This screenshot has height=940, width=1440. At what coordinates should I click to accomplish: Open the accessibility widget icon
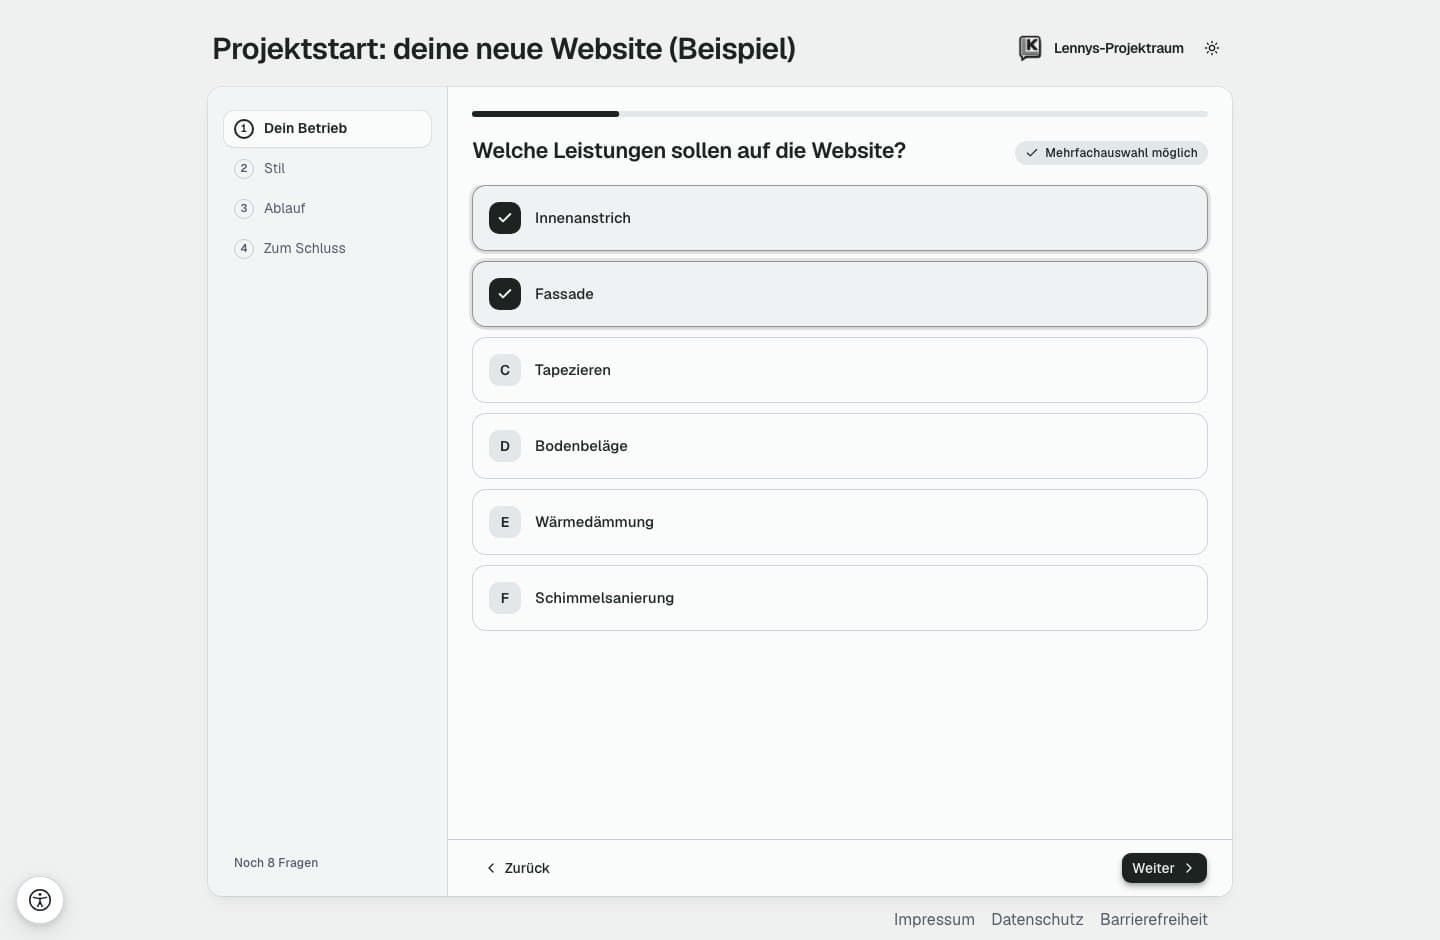point(40,900)
